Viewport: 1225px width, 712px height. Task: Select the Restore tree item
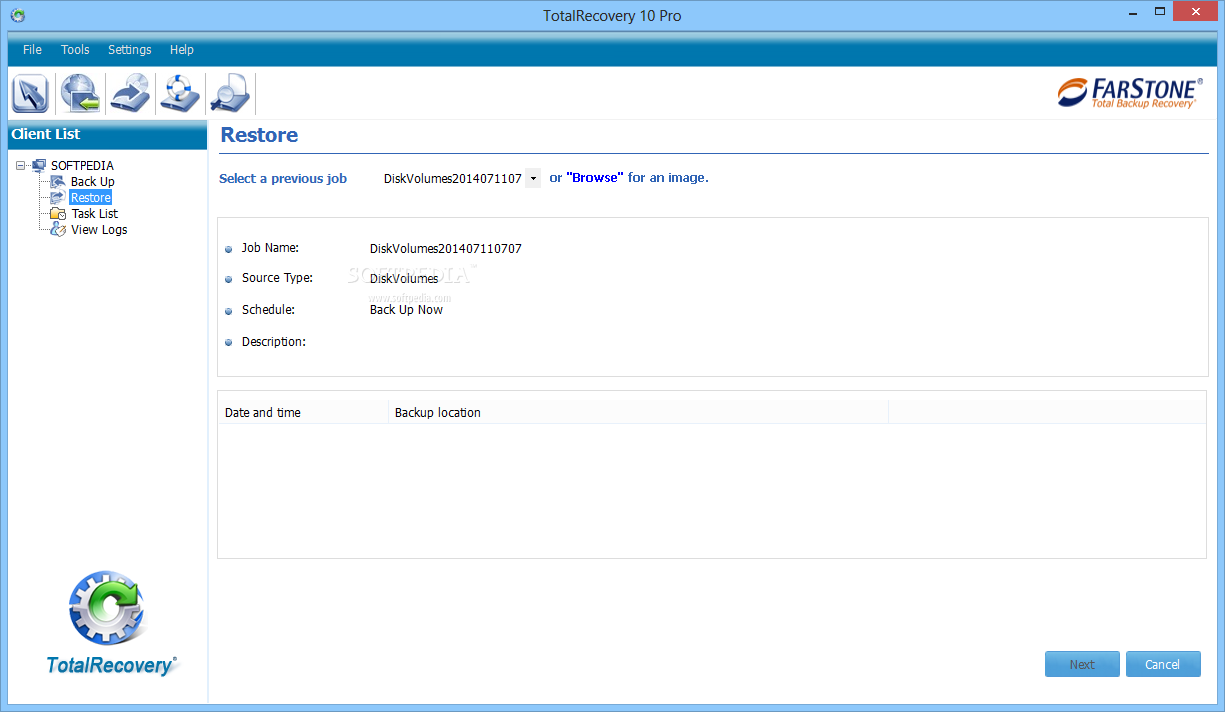click(91, 197)
